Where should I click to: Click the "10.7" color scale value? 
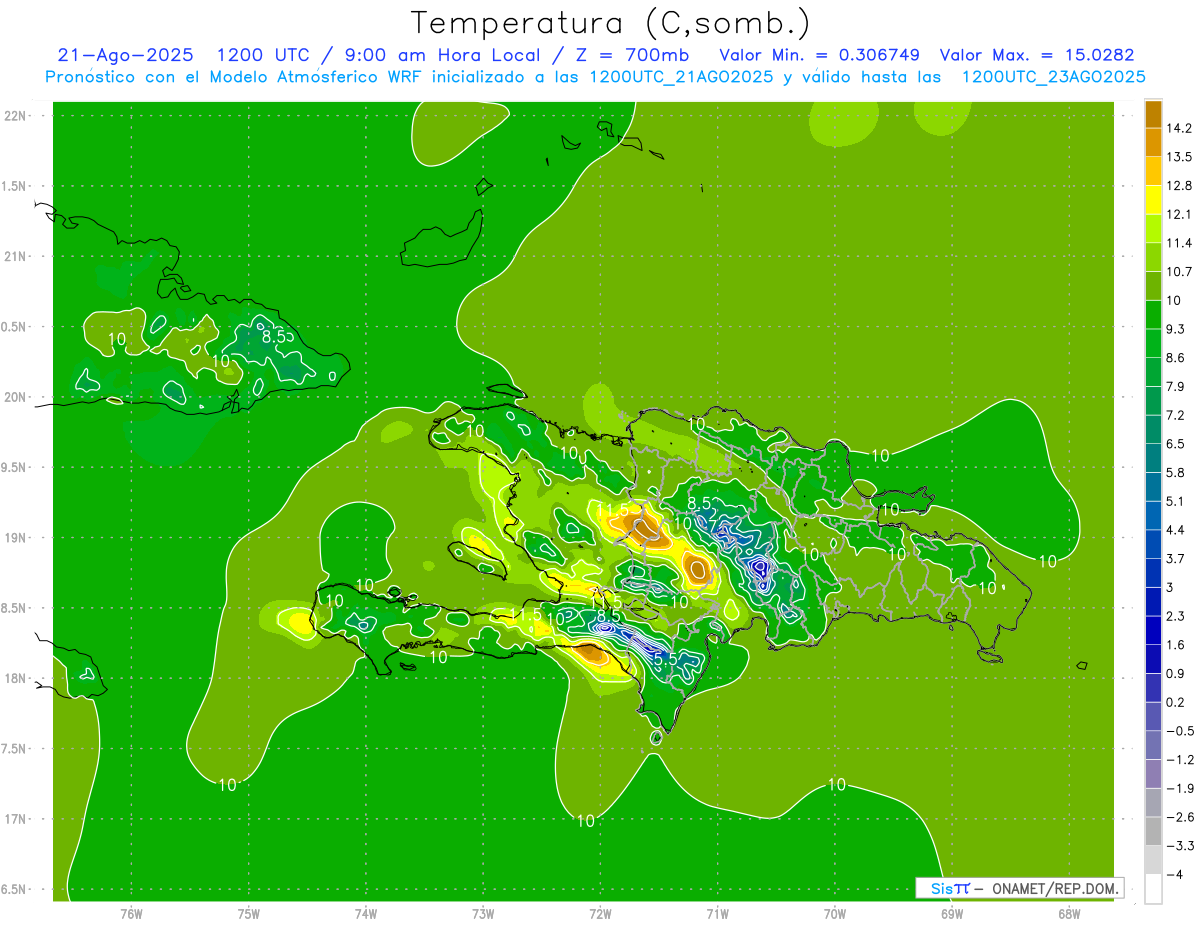pos(1179,272)
